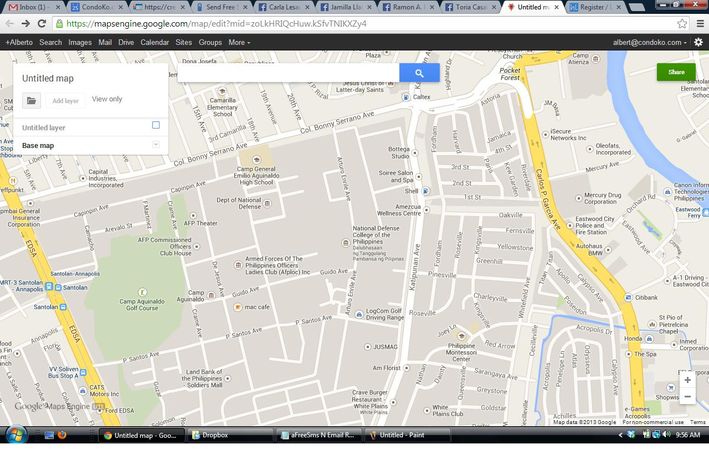Viewport: 709px width, 475px height.
Task: Click the mac cafe map icon
Action: click(x=238, y=307)
